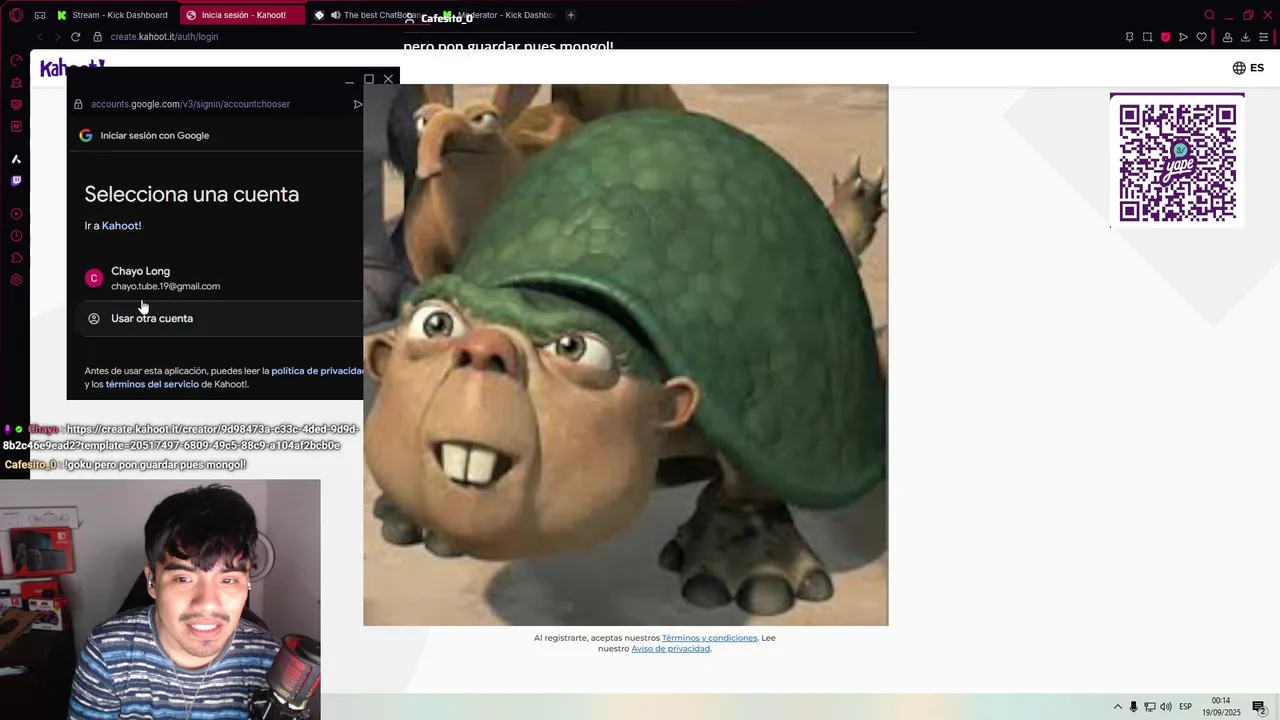1280x720 pixels.
Task: Switch the ESP keyboard language indicator
Action: pos(1185,707)
